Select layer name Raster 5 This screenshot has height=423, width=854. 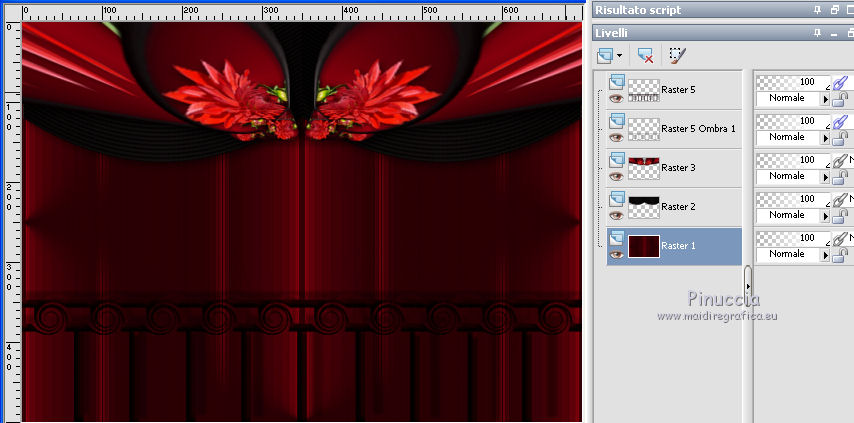pyautogui.click(x=678, y=90)
